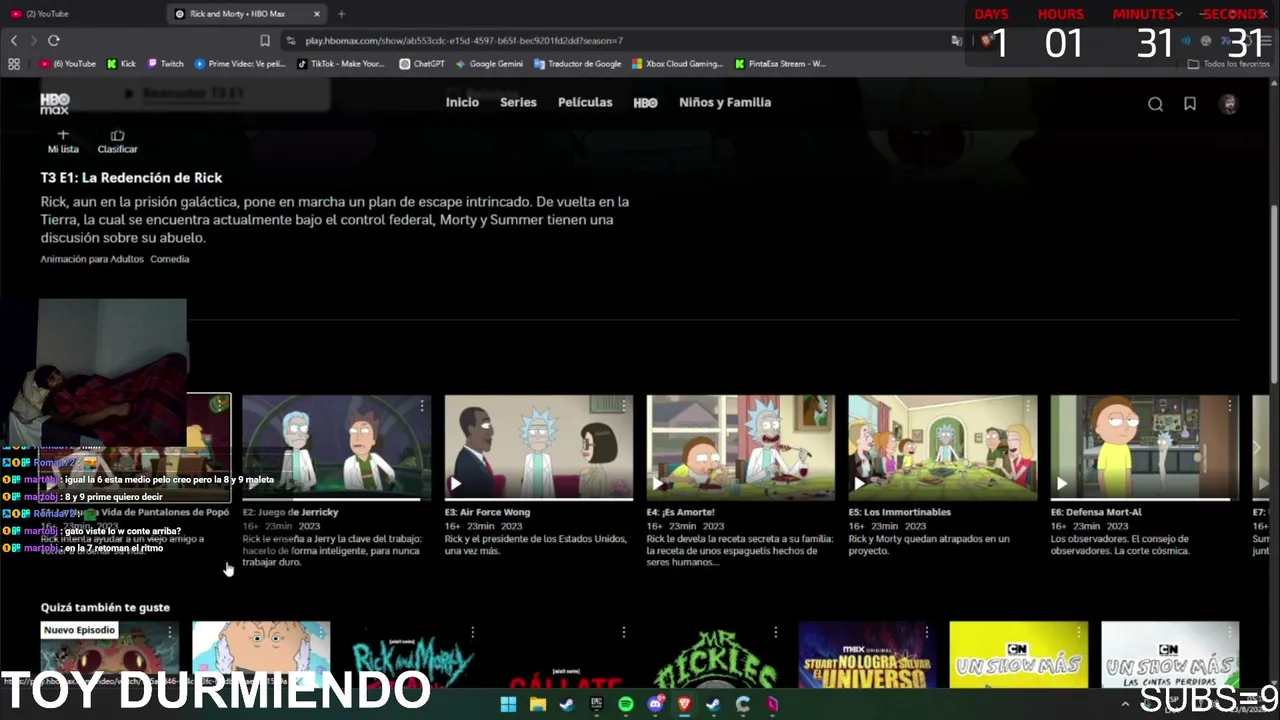Rate the show with Clasificar
1280x720 pixels.
(x=117, y=141)
